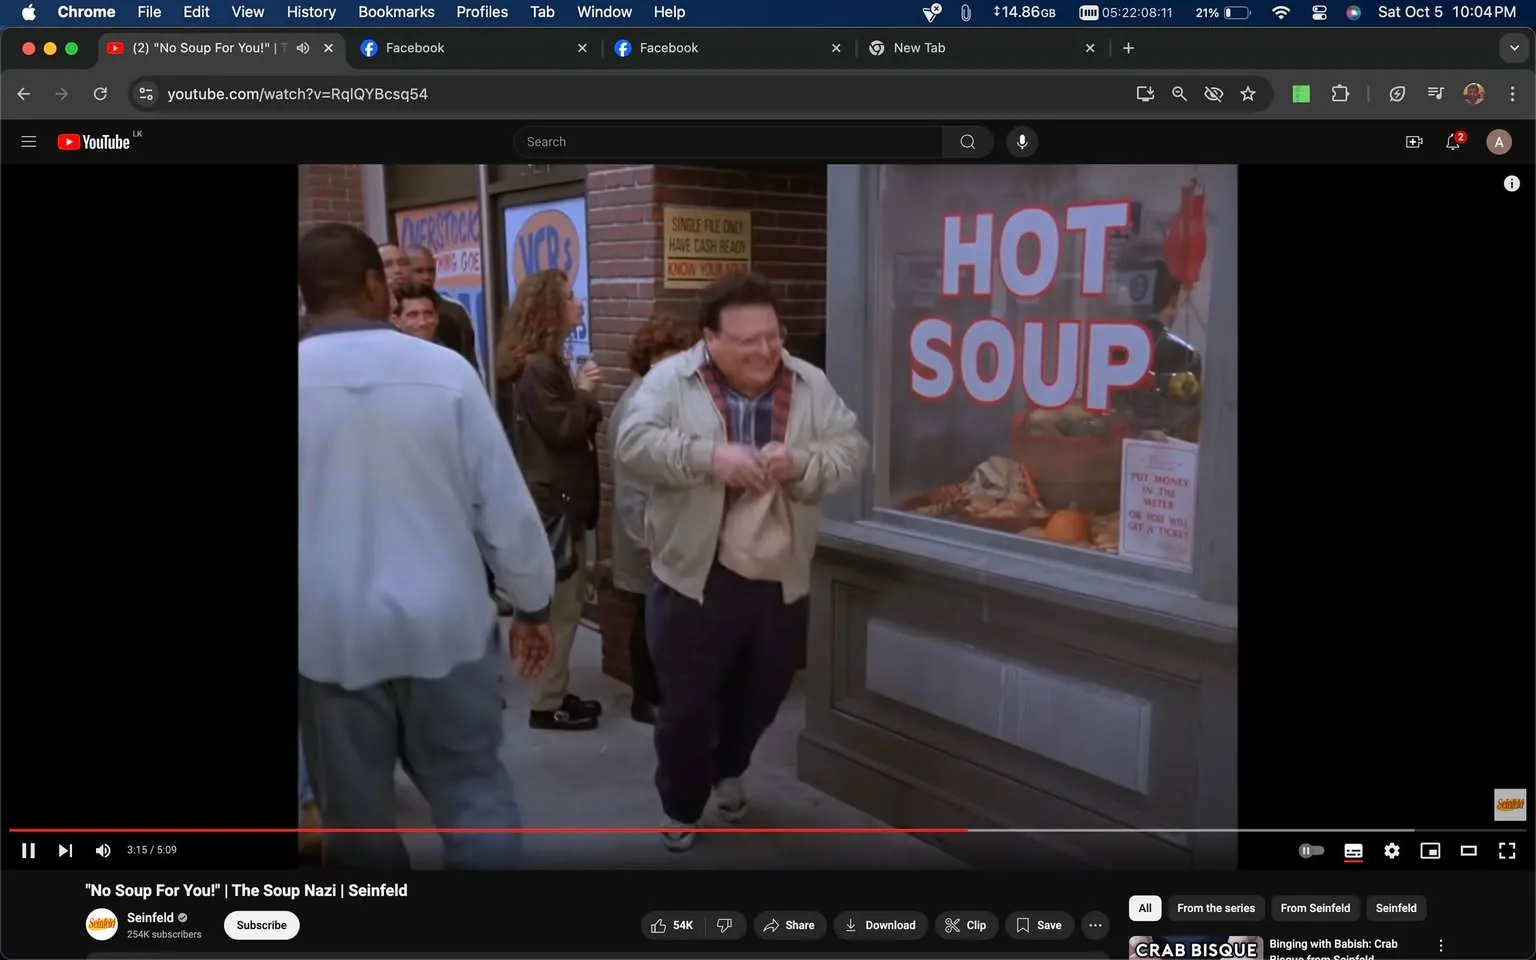Open YouTube video settings gear
The height and width of the screenshot is (960, 1536).
coord(1391,850)
